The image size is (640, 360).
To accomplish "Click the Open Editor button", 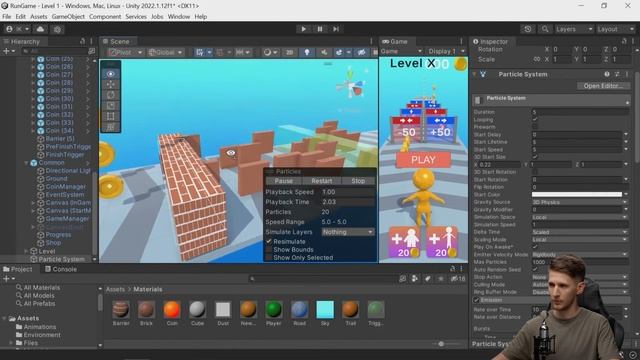I will 603,86.
